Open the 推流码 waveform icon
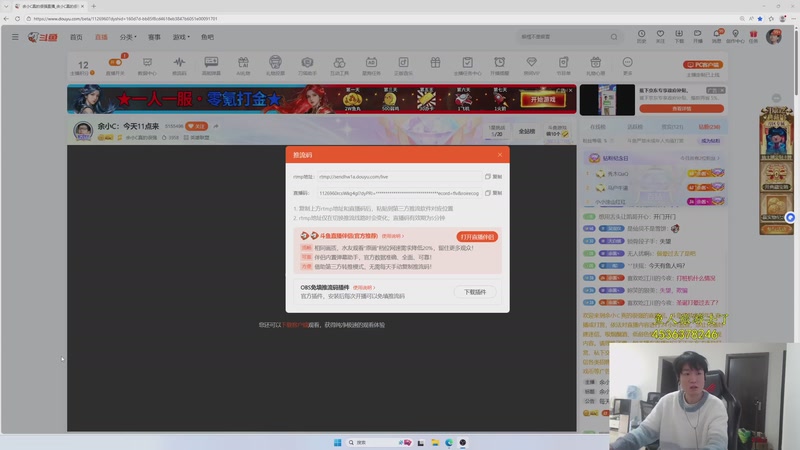This screenshot has width=800, height=450. coord(179,65)
